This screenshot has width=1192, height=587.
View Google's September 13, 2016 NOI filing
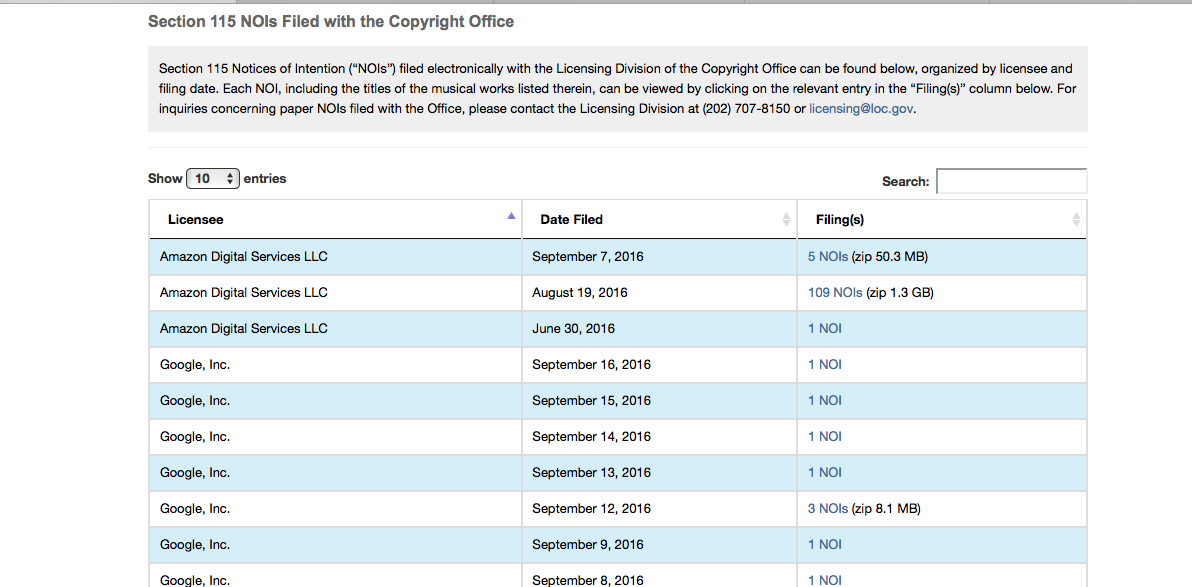(x=824, y=473)
